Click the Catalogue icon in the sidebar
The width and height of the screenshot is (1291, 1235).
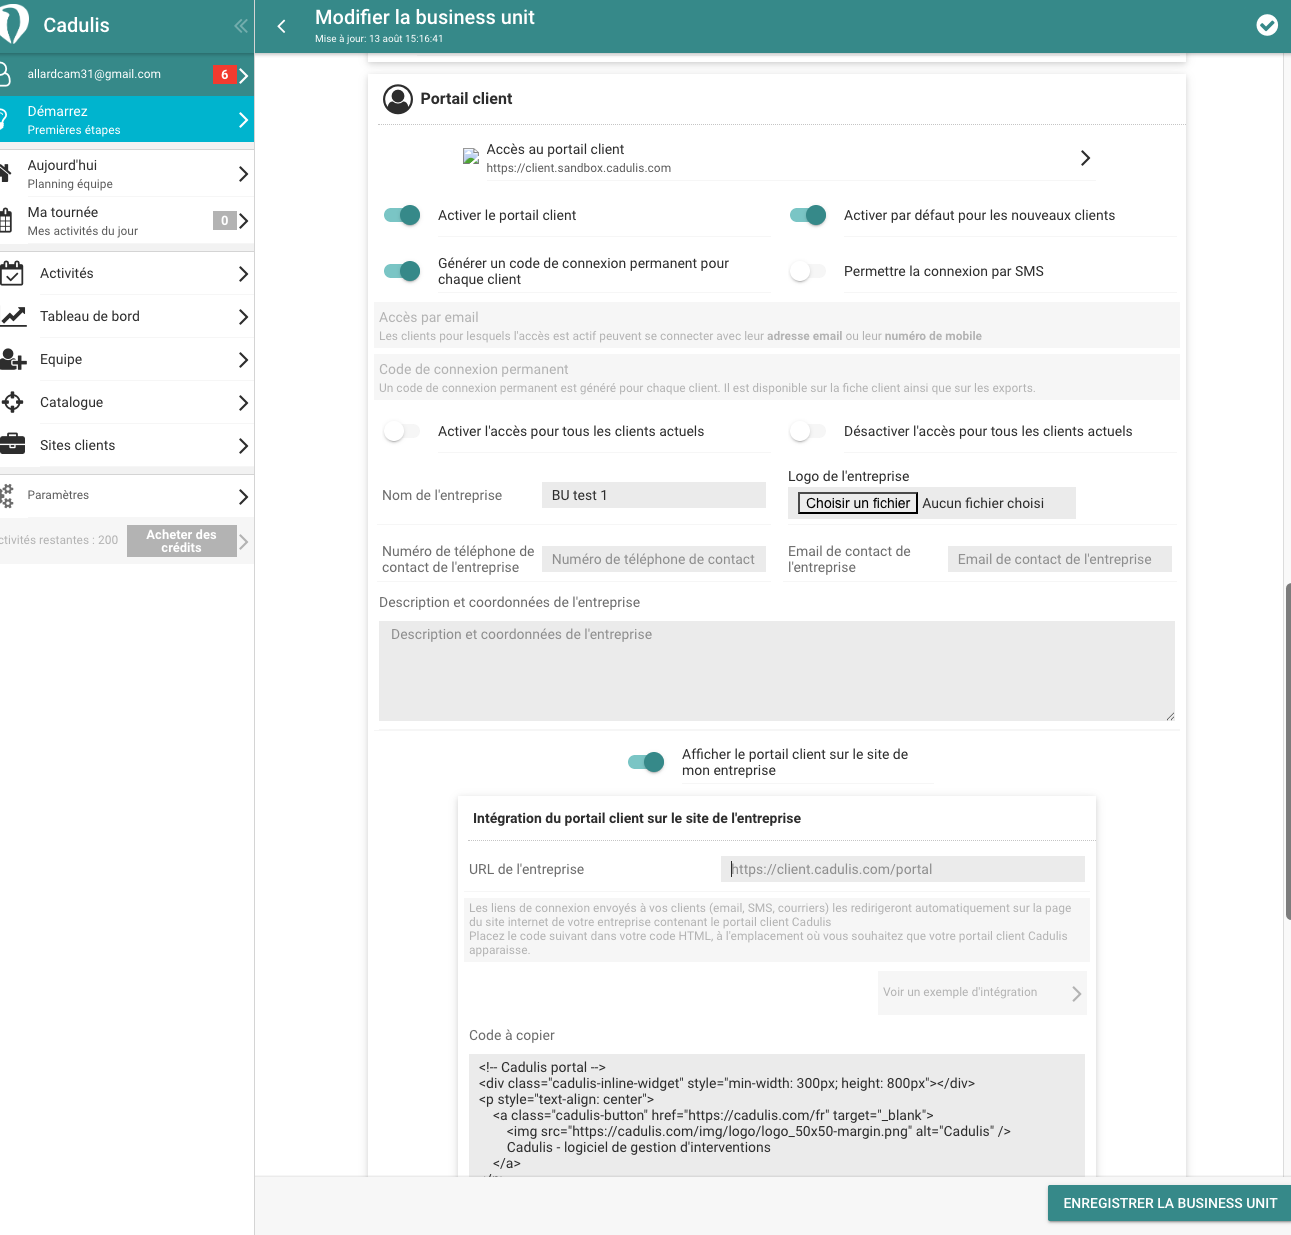pyautogui.click(x=12, y=402)
